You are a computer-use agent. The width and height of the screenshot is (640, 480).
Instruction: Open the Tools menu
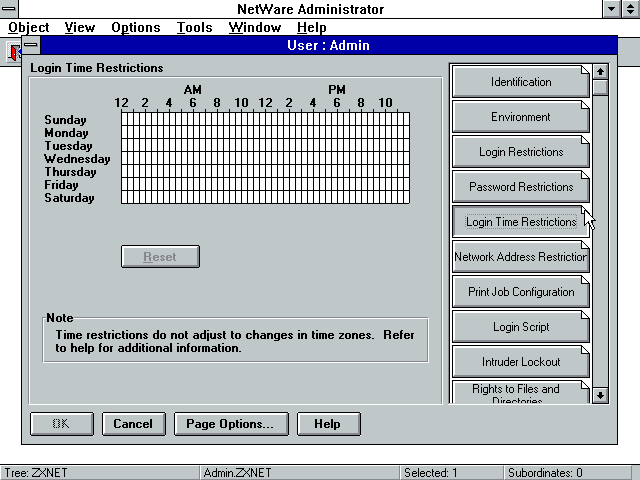(x=194, y=28)
